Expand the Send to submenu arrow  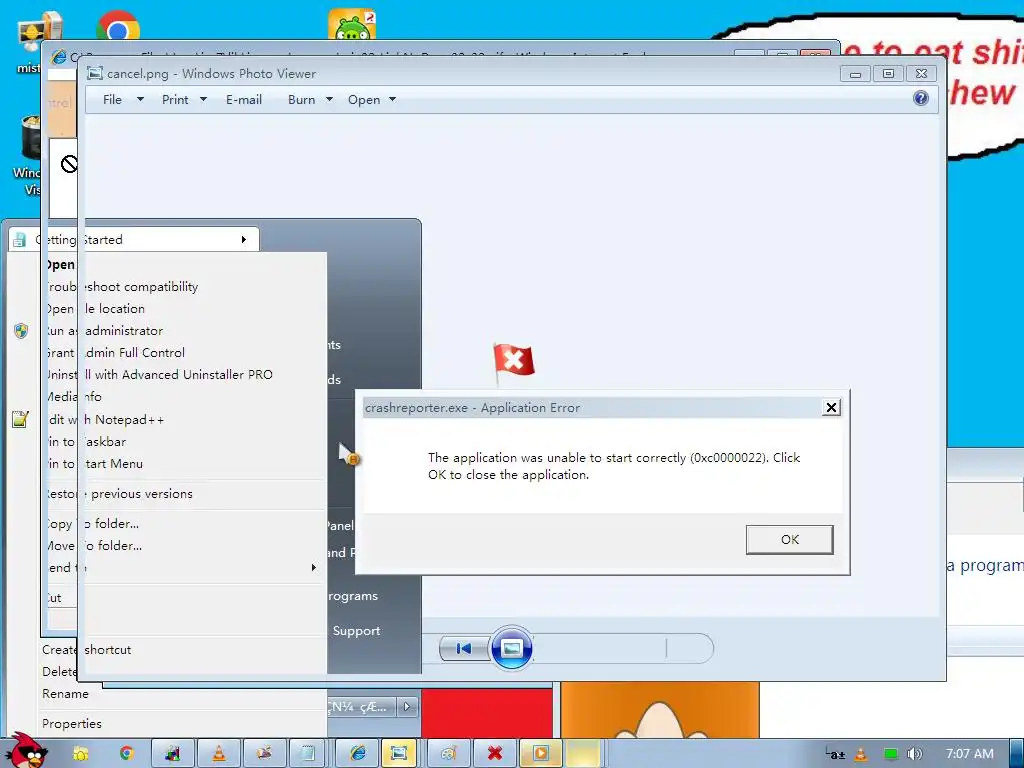point(313,568)
